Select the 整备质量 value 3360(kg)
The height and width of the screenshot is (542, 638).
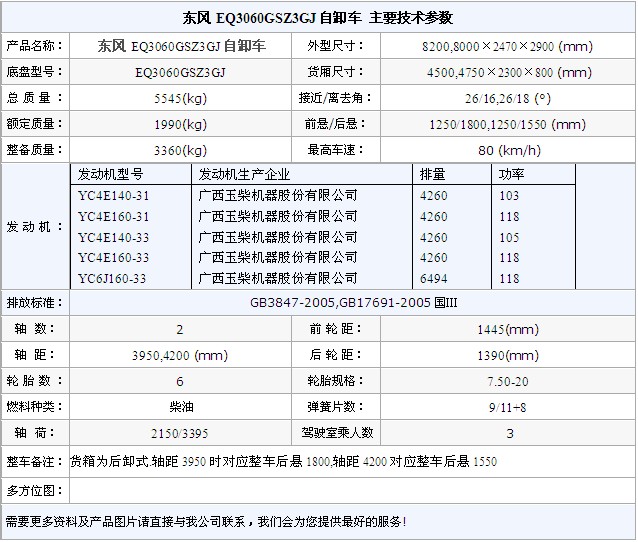pos(181,150)
